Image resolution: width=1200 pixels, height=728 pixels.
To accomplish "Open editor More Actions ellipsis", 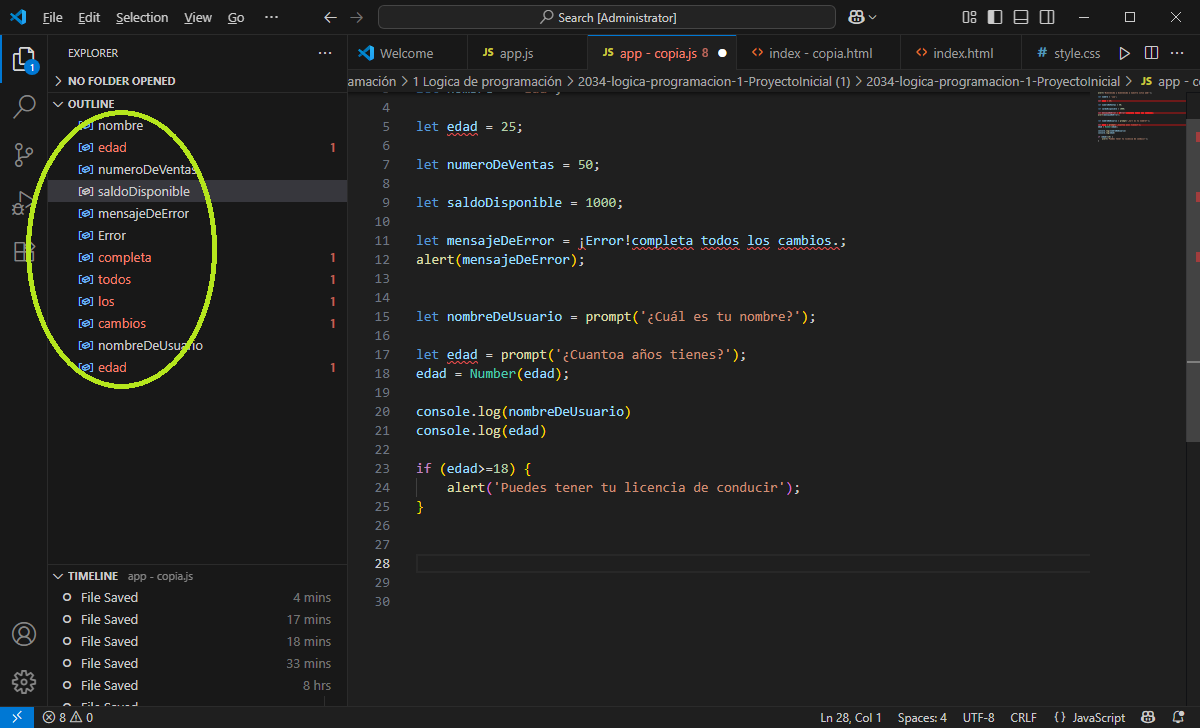I will pyautogui.click(x=1177, y=53).
